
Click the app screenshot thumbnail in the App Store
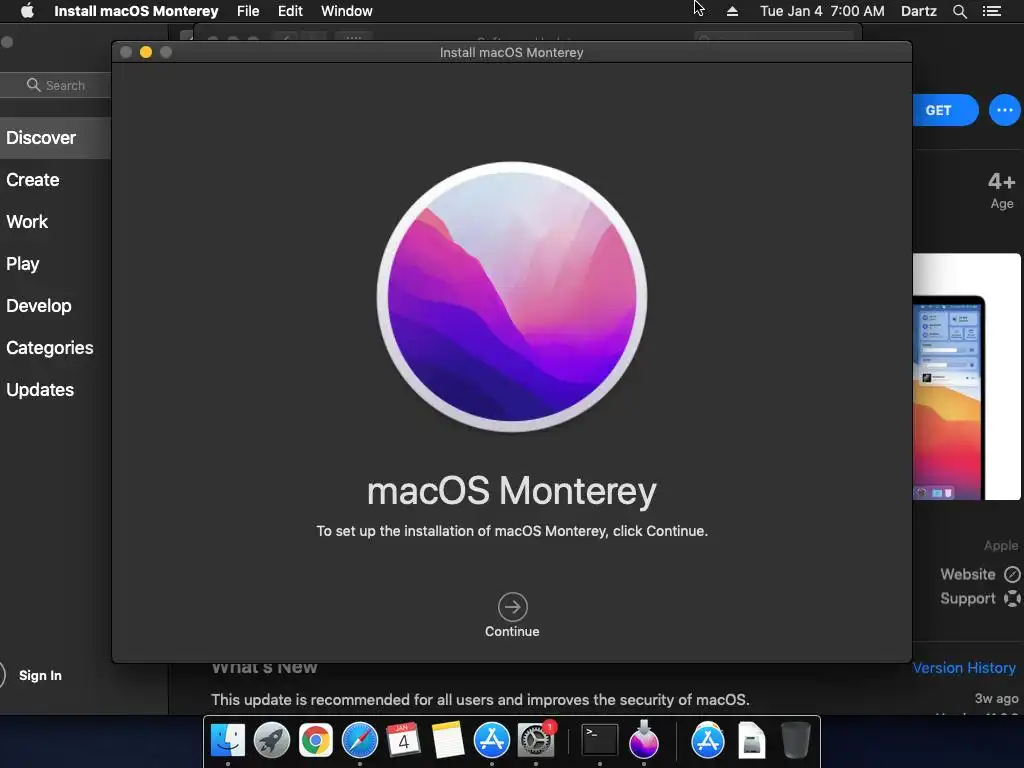click(x=967, y=377)
